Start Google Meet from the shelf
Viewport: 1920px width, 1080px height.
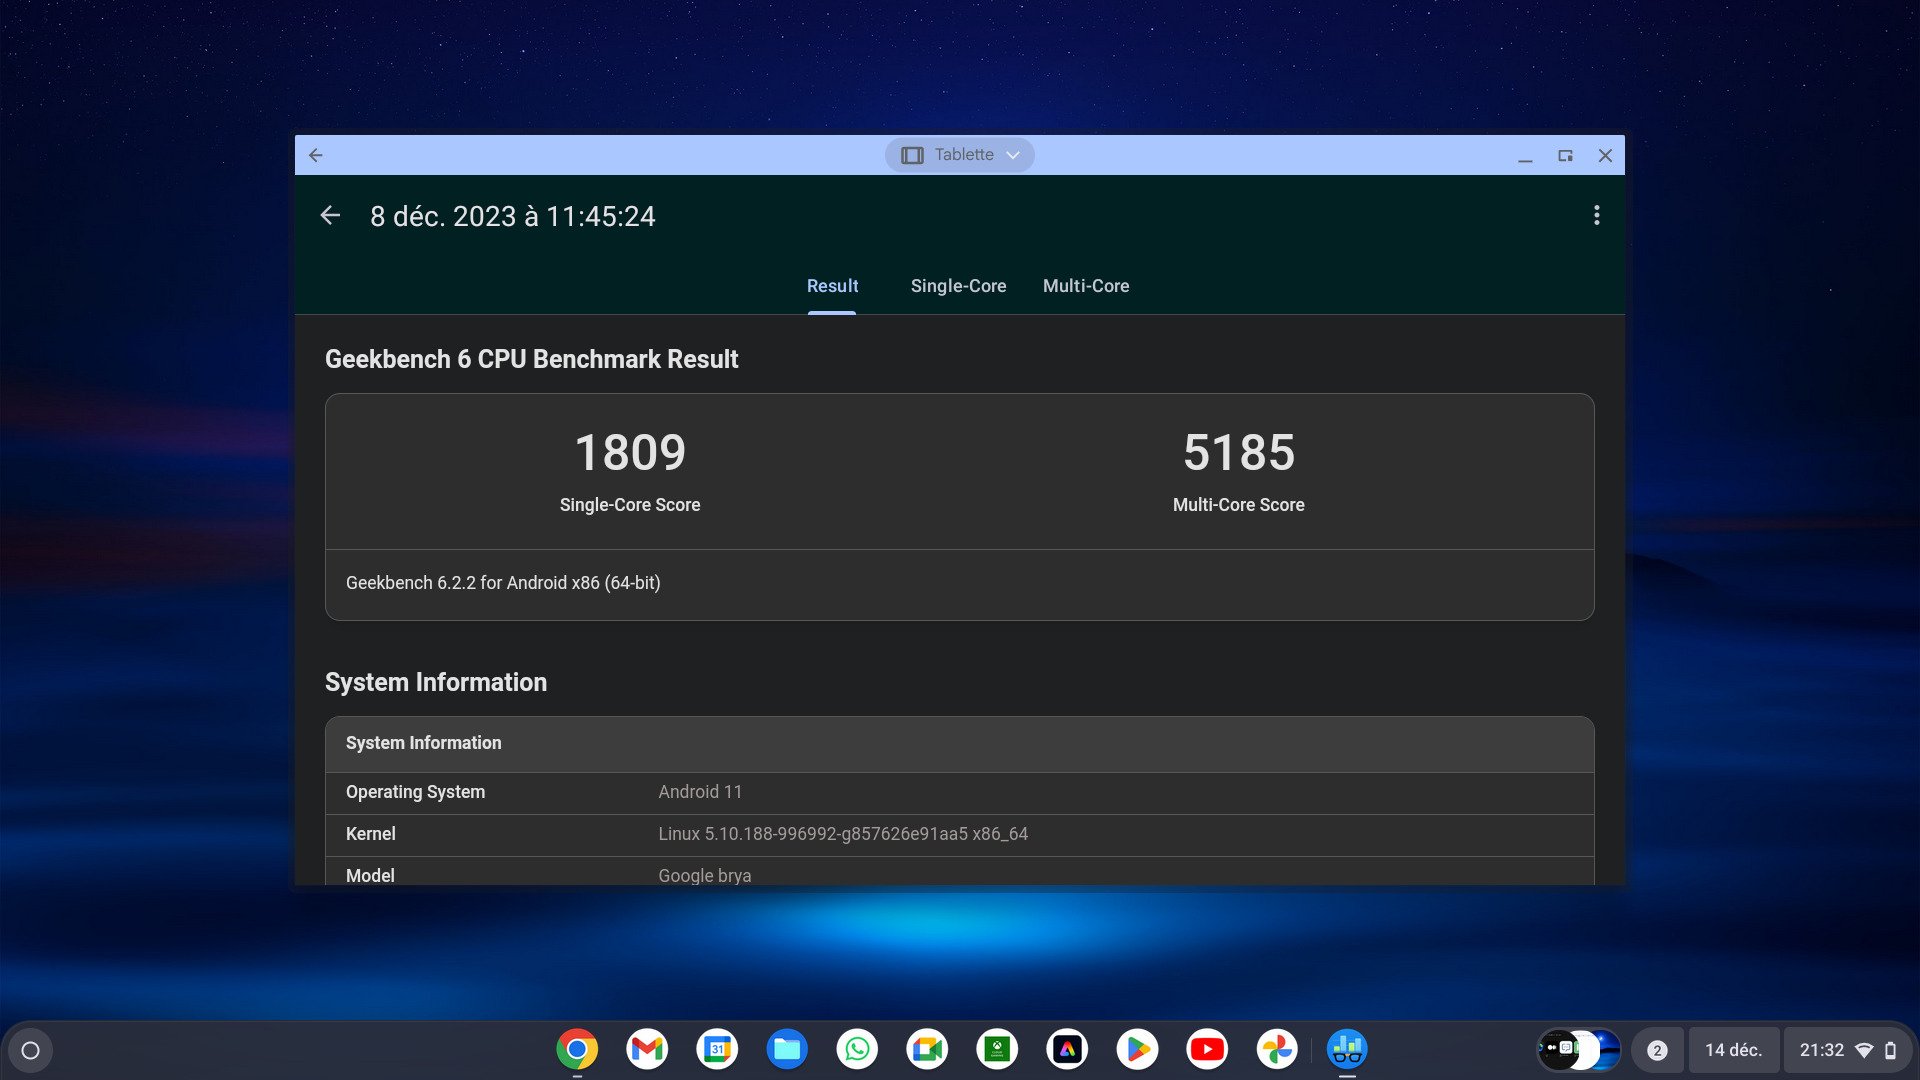(928, 1050)
